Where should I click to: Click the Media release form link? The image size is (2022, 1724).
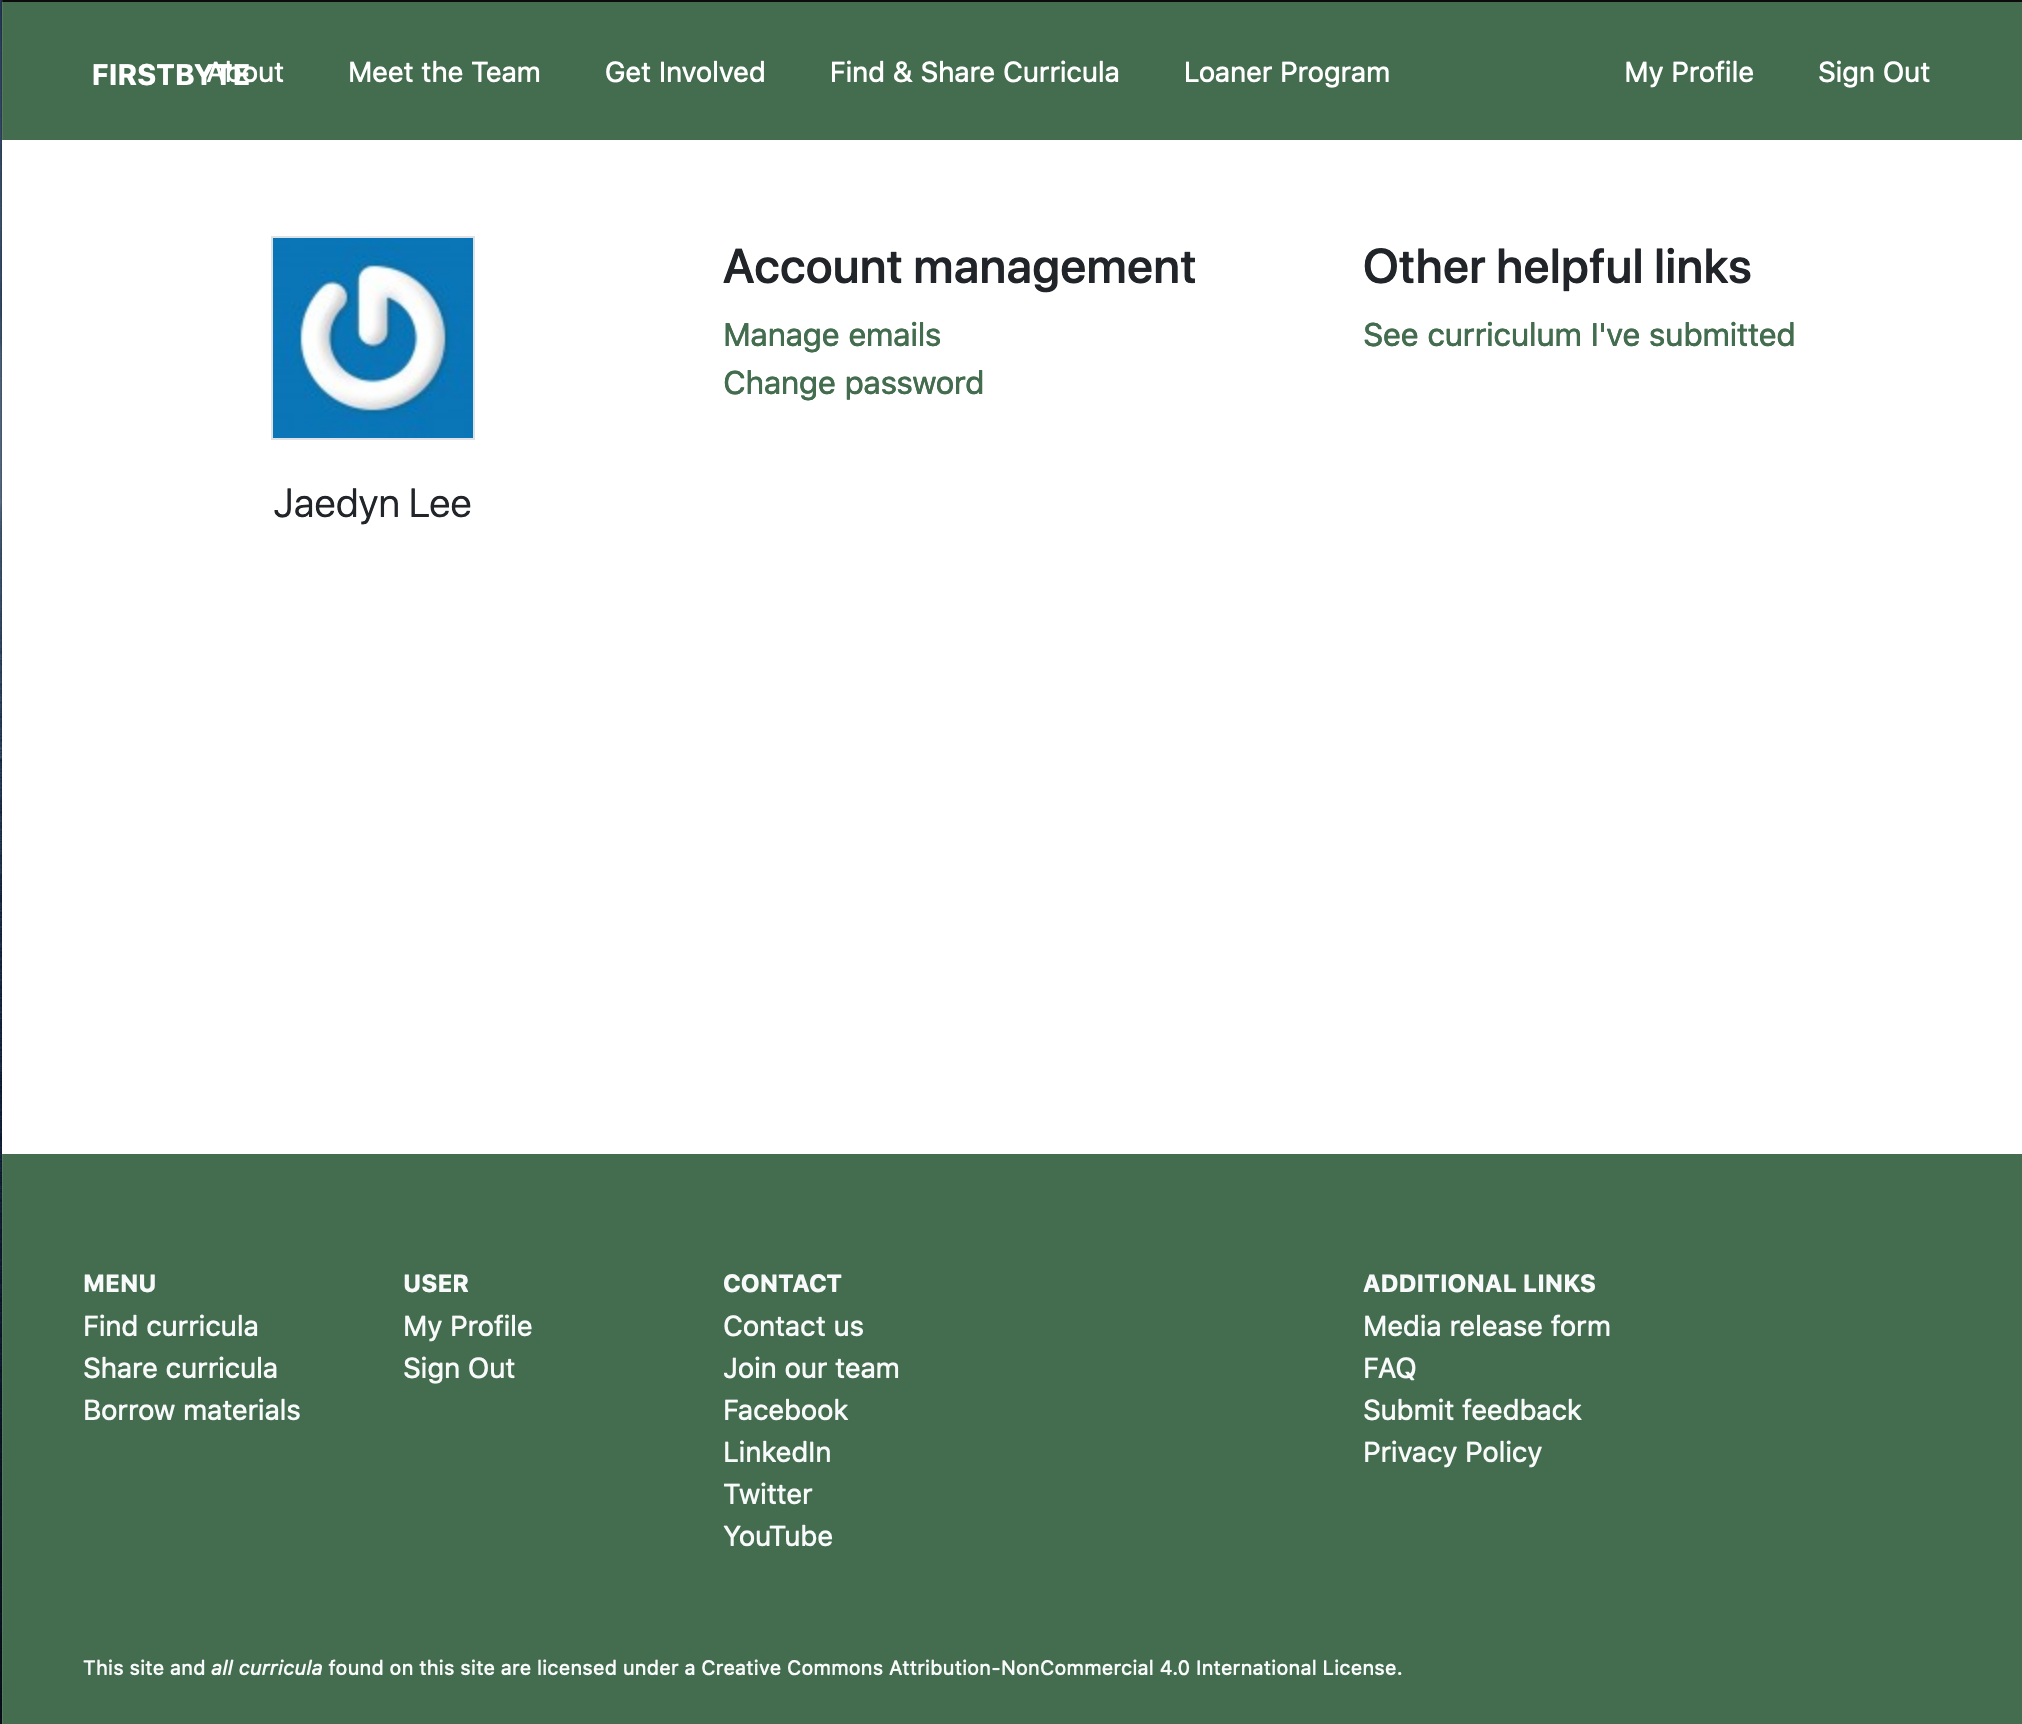pos(1486,1326)
